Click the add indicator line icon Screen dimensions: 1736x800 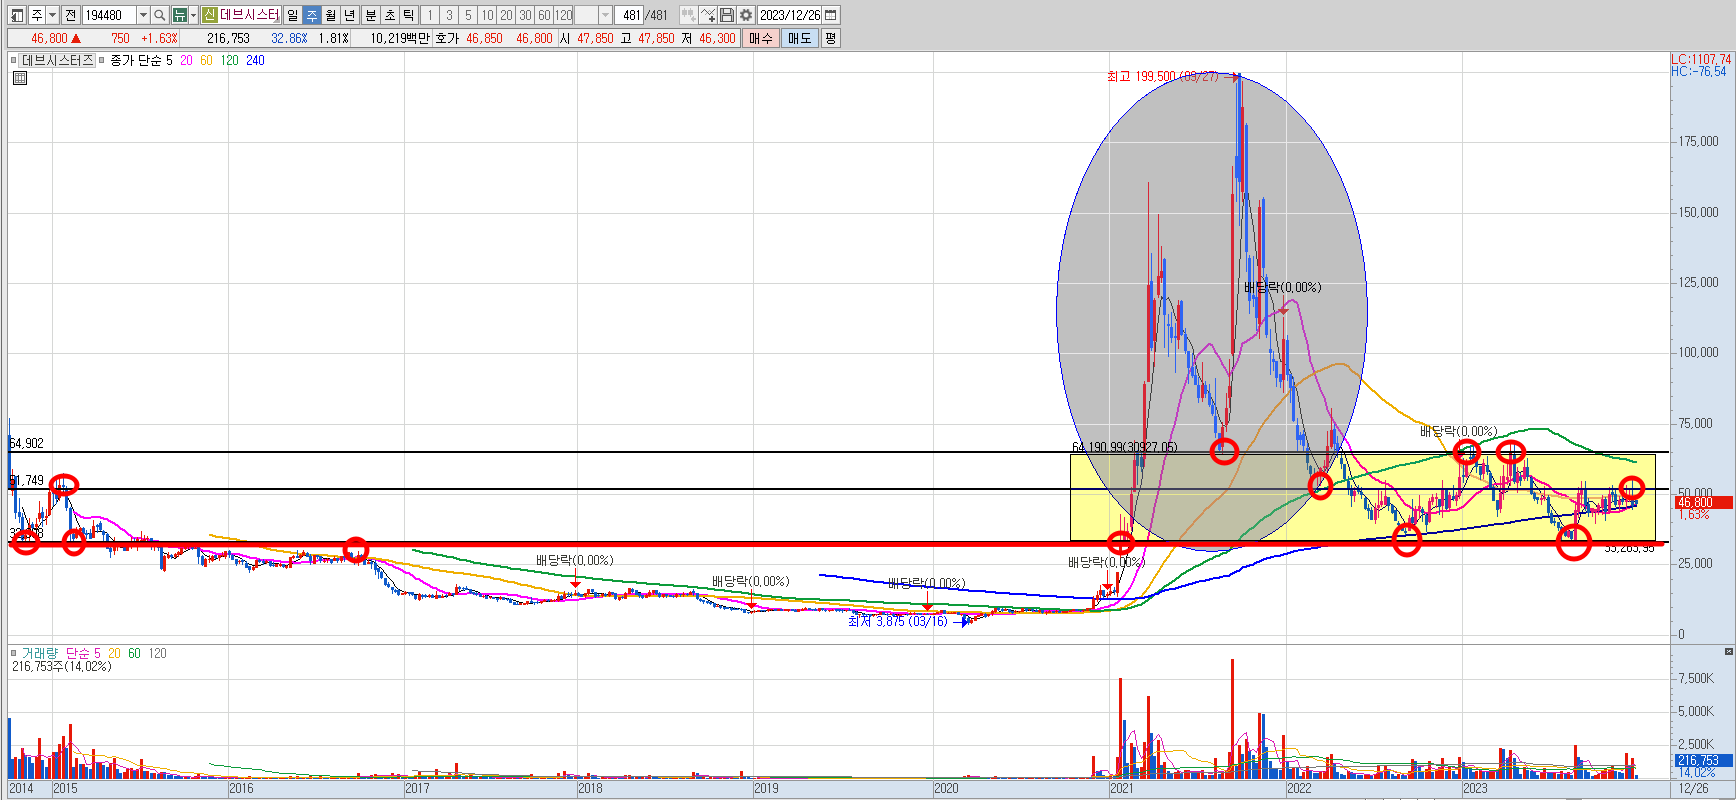[x=708, y=15]
